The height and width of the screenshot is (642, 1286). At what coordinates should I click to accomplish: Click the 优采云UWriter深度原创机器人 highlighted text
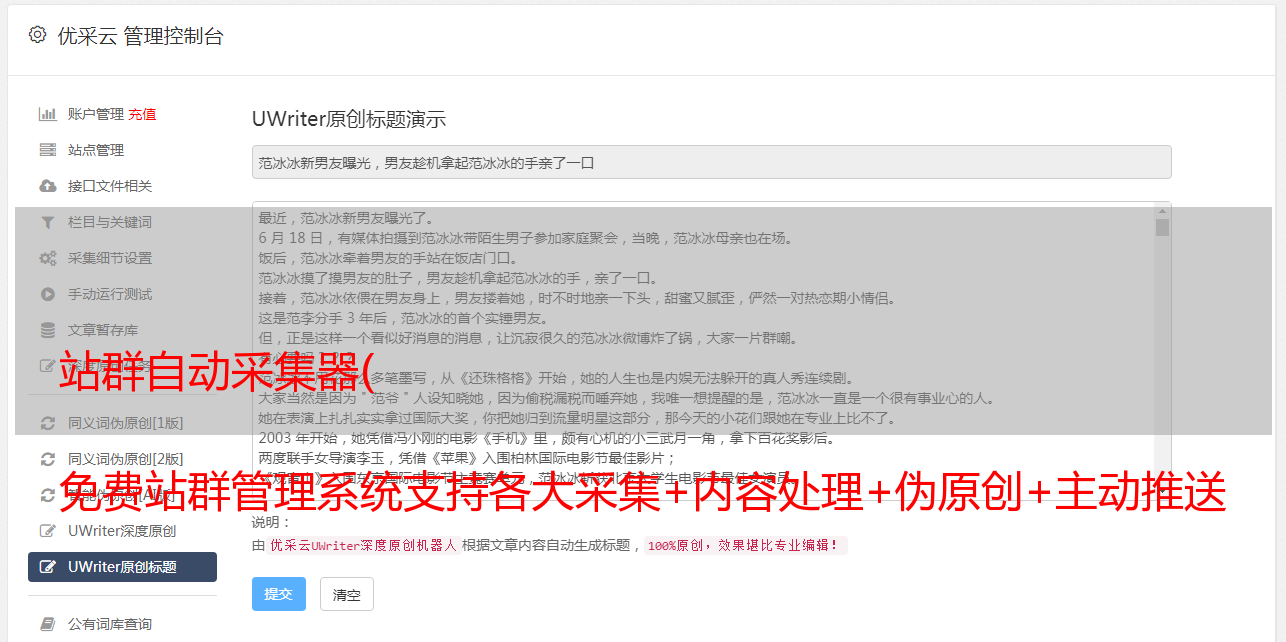(x=363, y=546)
